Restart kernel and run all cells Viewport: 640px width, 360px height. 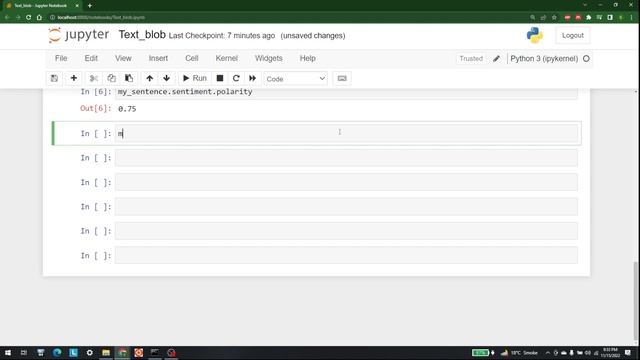coord(252,78)
